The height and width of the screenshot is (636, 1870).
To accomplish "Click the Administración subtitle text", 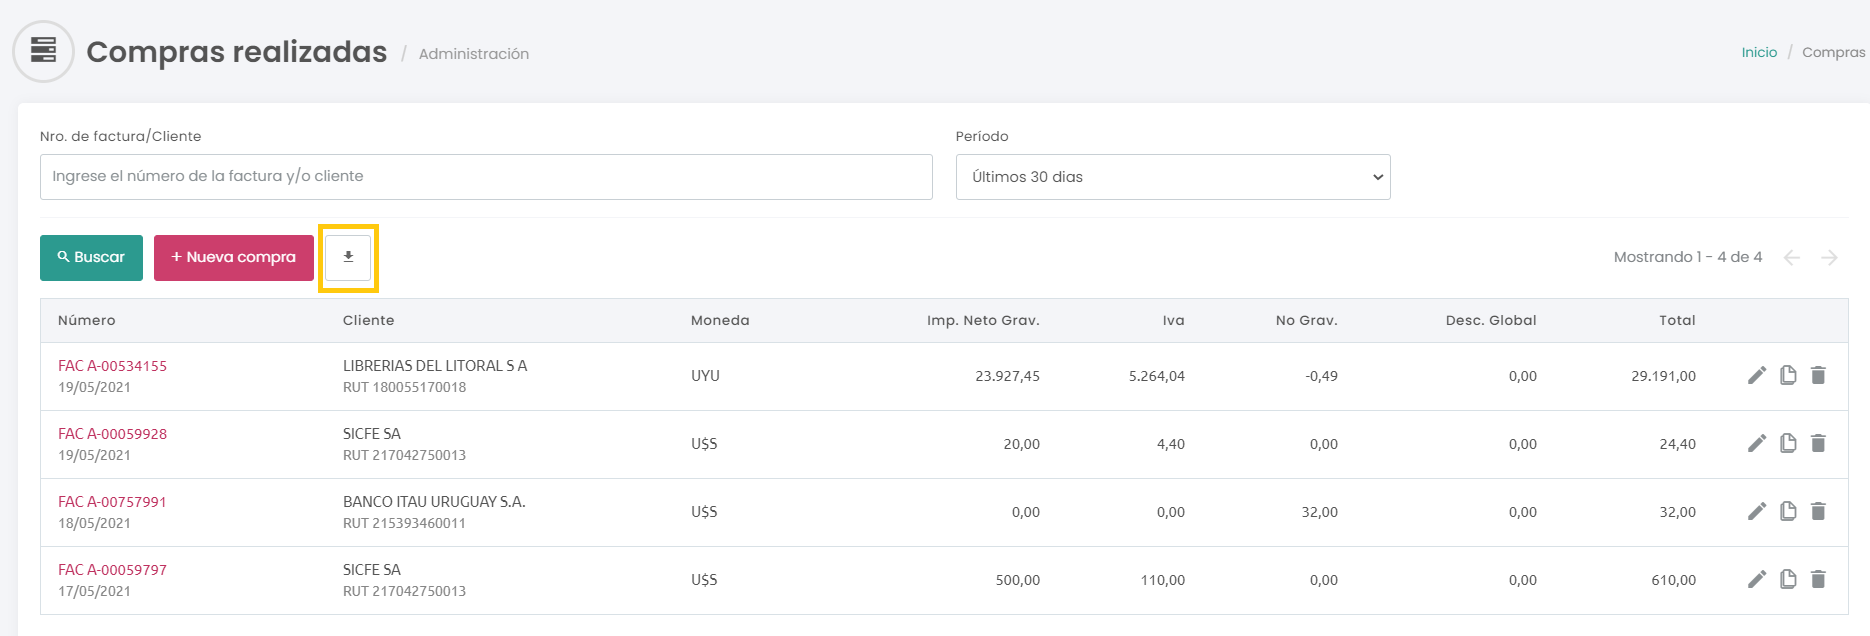I will (x=474, y=54).
